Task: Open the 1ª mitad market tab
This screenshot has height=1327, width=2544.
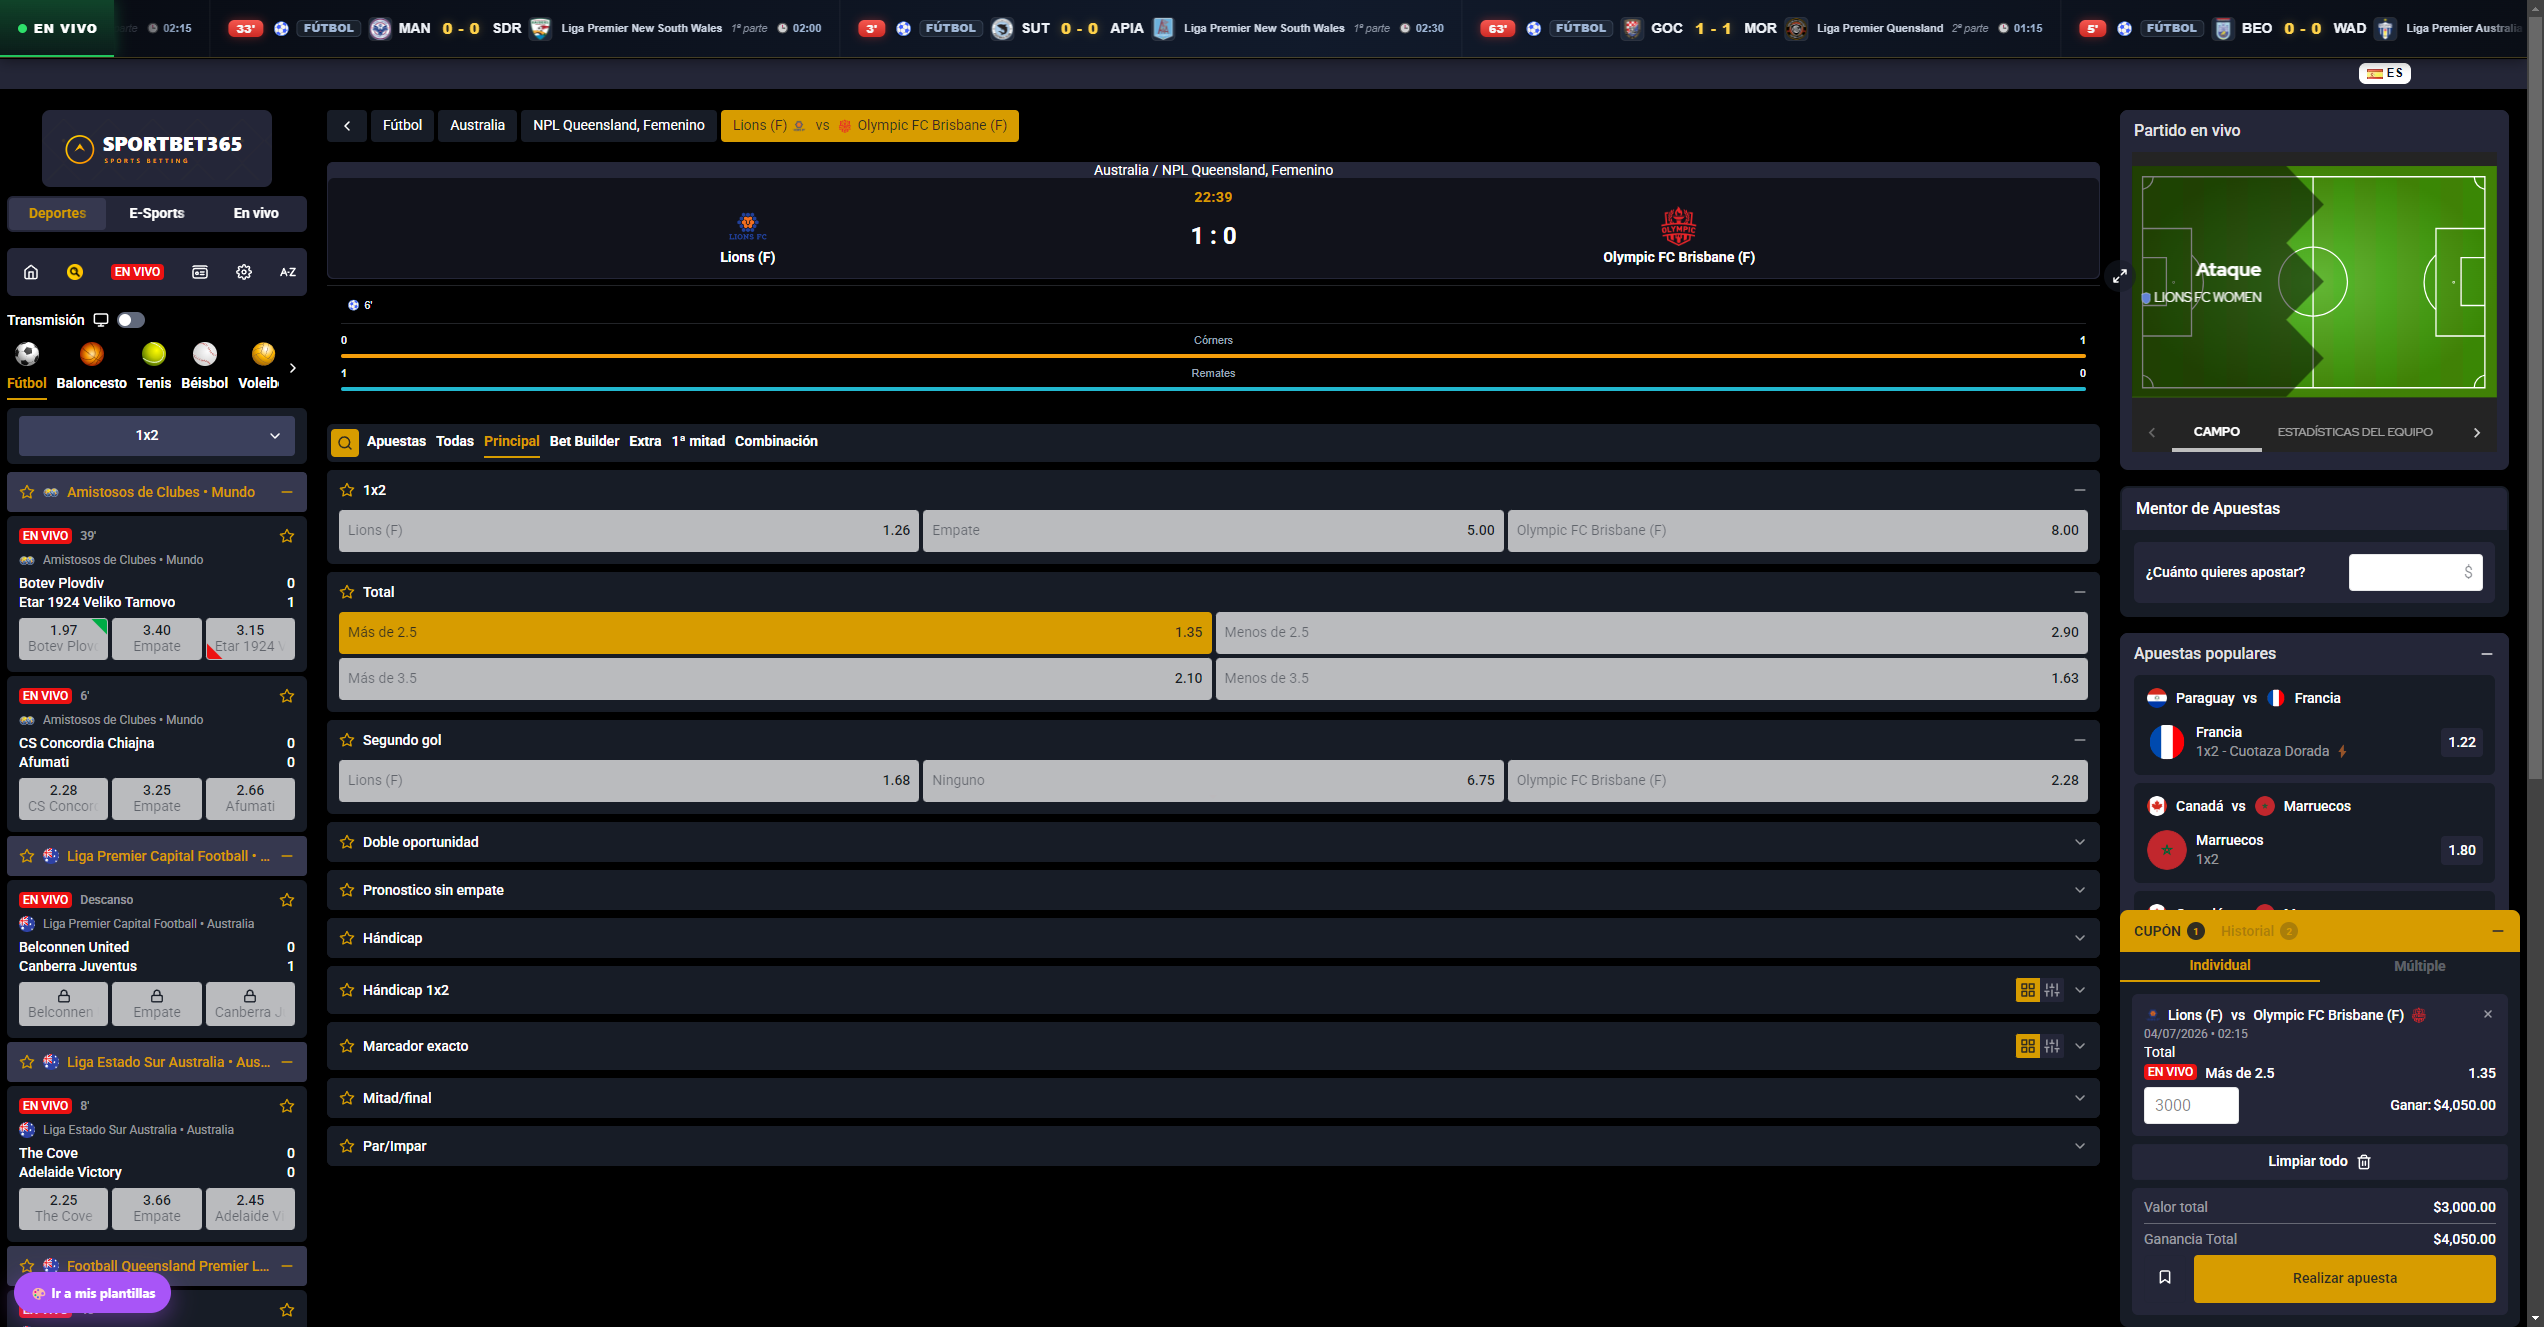Action: (698, 441)
